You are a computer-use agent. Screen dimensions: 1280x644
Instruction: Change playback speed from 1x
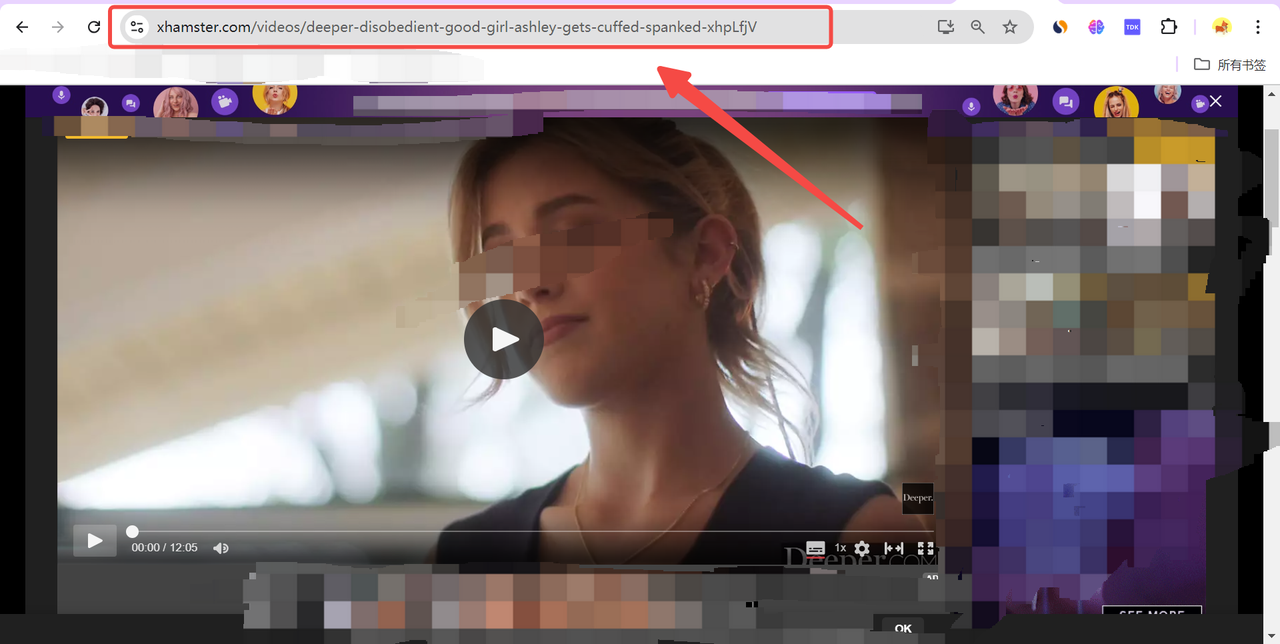tap(839, 548)
